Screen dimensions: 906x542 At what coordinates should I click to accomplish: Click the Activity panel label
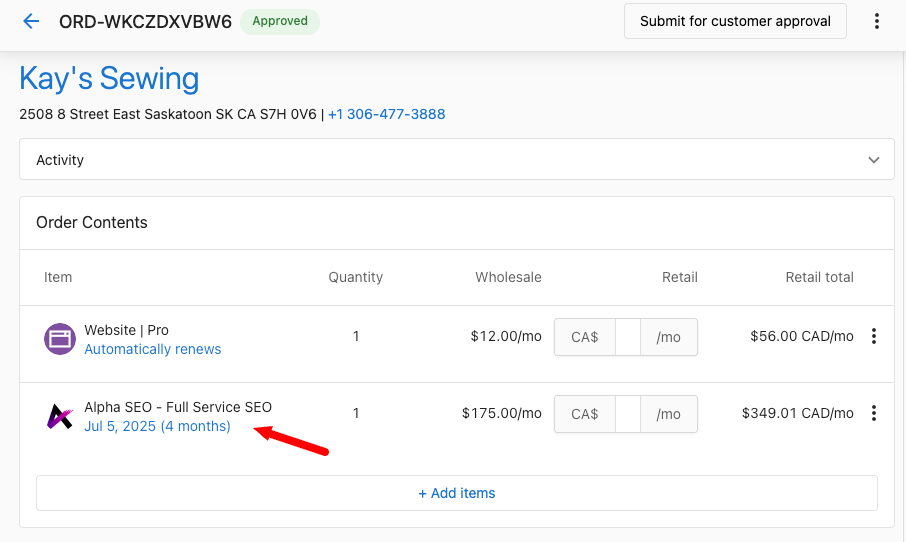60,160
